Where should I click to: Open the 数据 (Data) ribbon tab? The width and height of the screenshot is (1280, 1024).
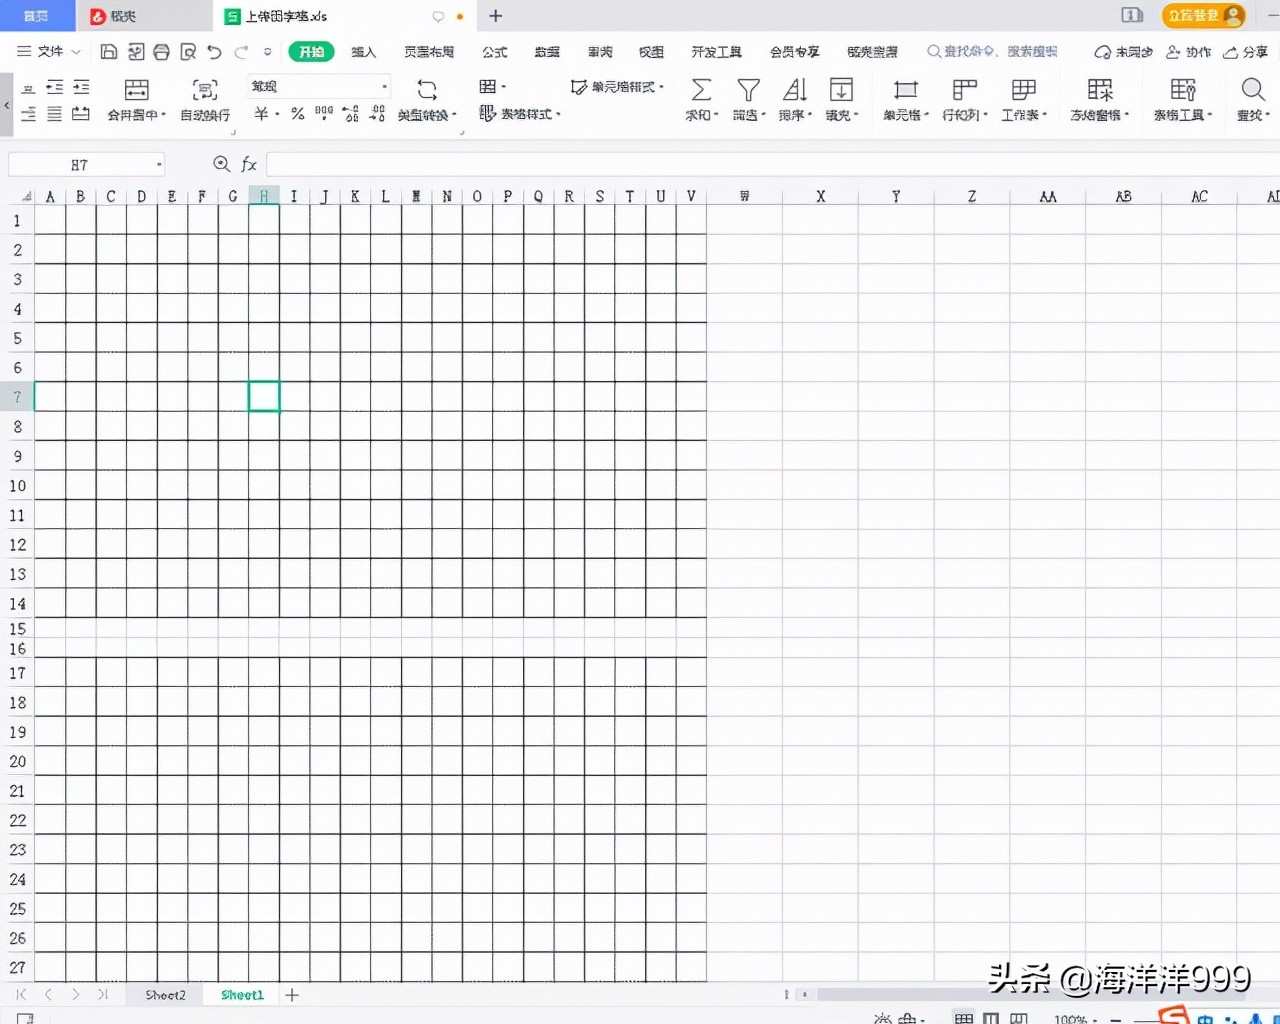(547, 52)
